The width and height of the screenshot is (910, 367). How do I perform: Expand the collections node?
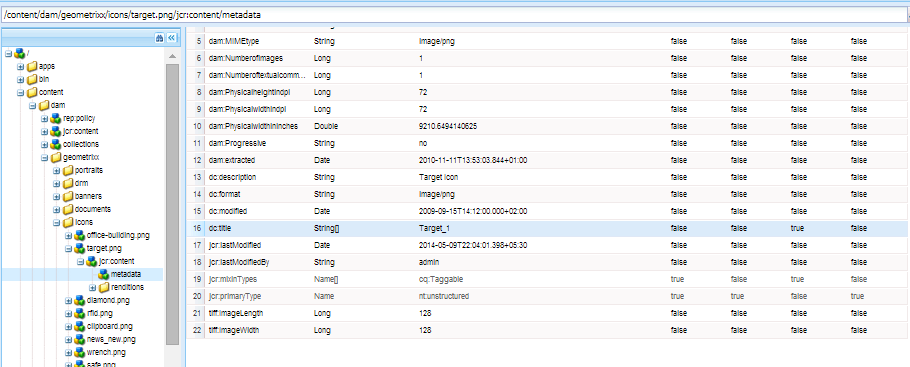(x=45, y=144)
